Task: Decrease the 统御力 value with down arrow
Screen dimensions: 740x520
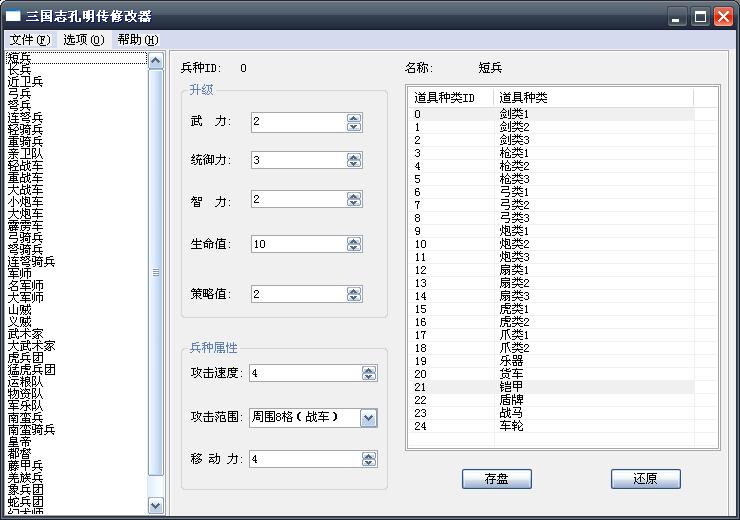Action: click(354, 165)
